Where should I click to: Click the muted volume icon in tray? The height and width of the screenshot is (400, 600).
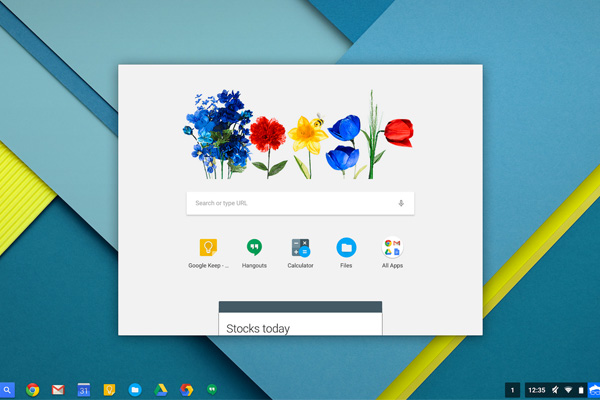(555, 390)
